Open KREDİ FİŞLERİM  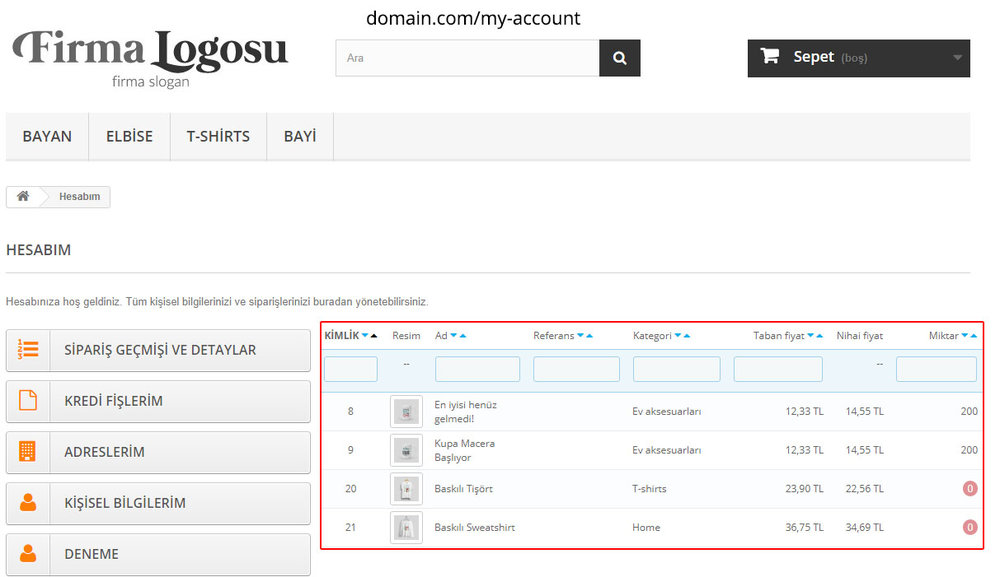pos(158,401)
